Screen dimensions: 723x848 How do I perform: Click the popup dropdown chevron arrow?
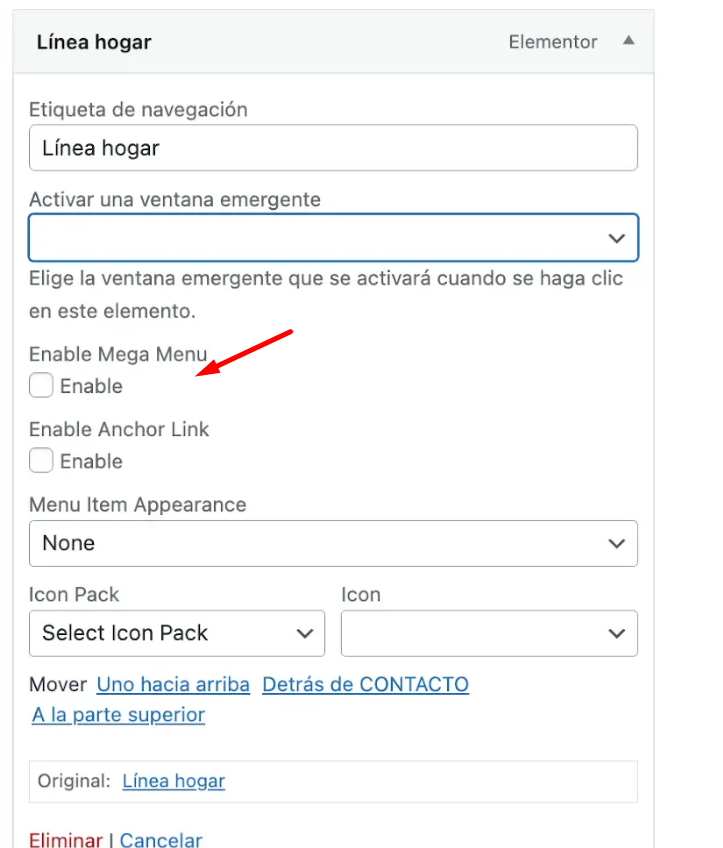pyautogui.click(x=616, y=238)
